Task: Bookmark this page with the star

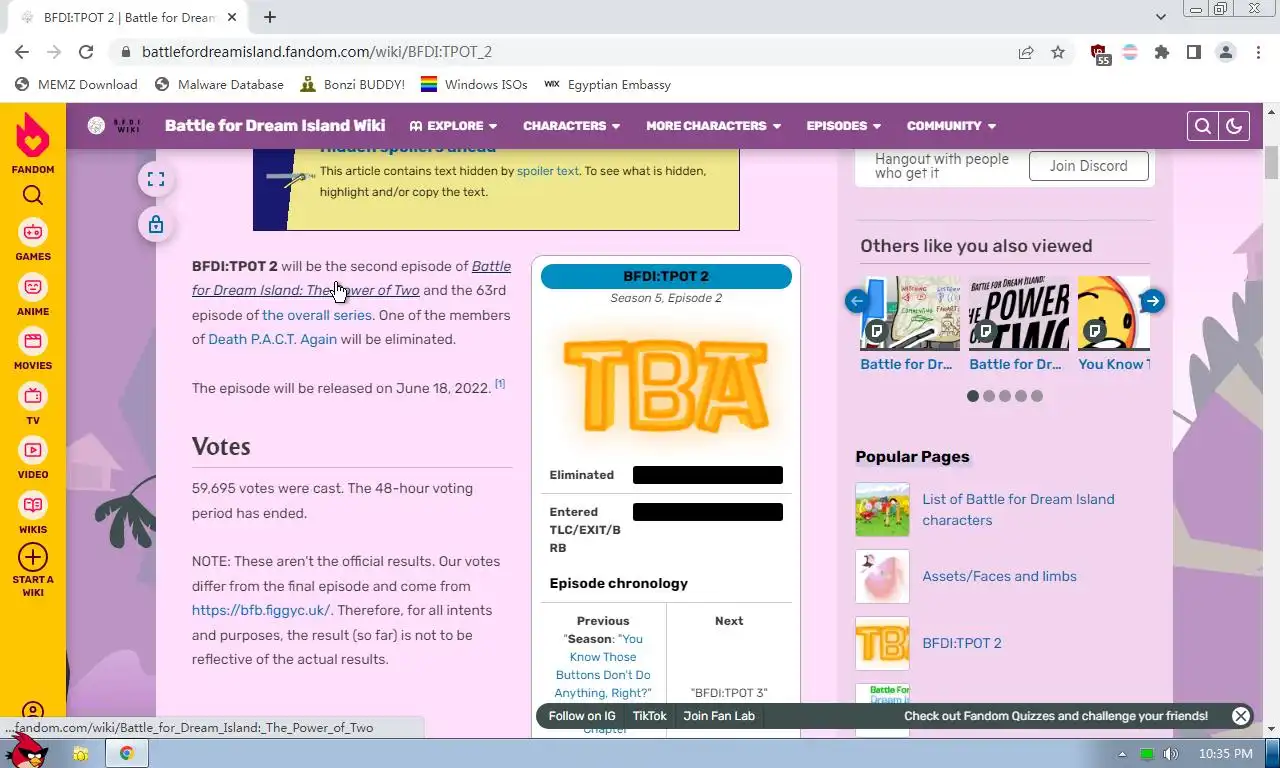Action: click(1058, 52)
